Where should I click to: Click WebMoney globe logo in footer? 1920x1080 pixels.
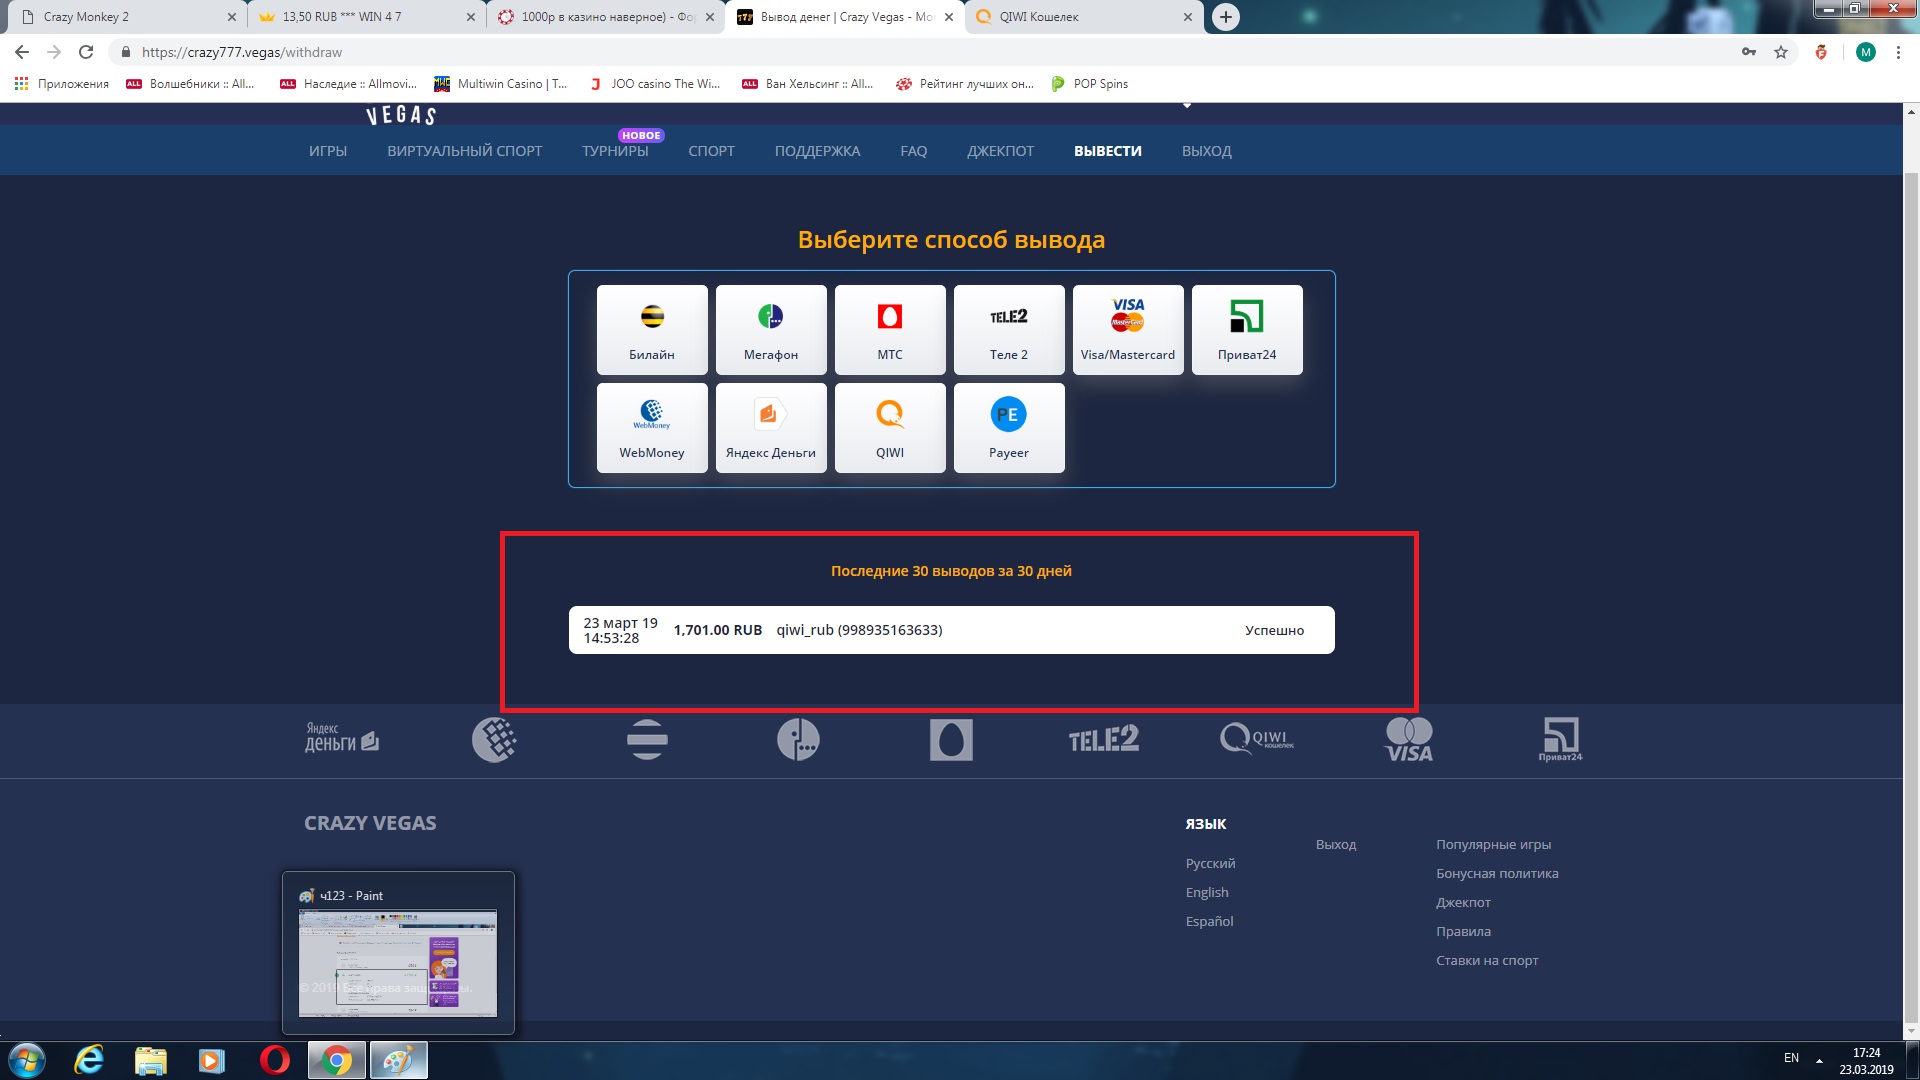[494, 740]
